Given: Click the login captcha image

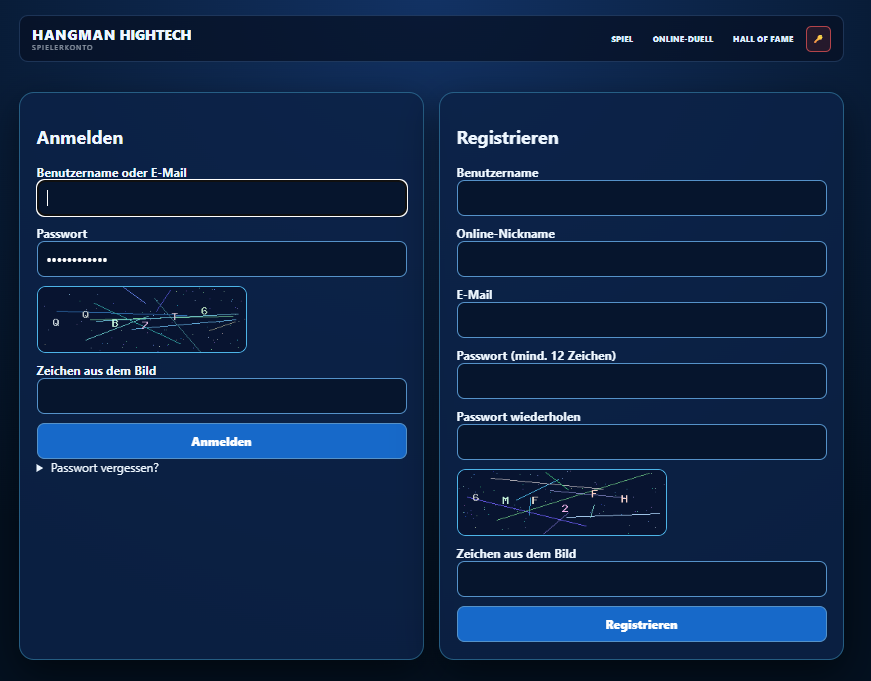Looking at the screenshot, I should 142,319.
